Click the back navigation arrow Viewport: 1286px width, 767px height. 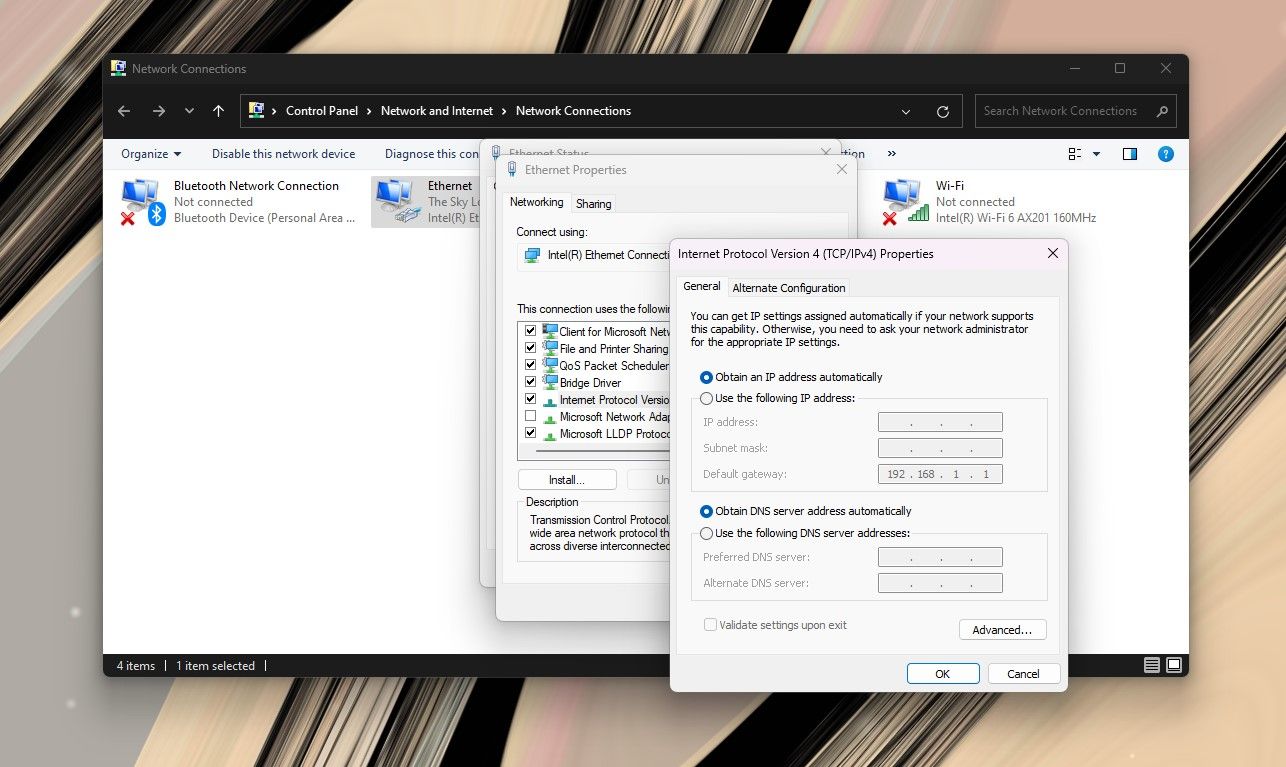pos(124,111)
